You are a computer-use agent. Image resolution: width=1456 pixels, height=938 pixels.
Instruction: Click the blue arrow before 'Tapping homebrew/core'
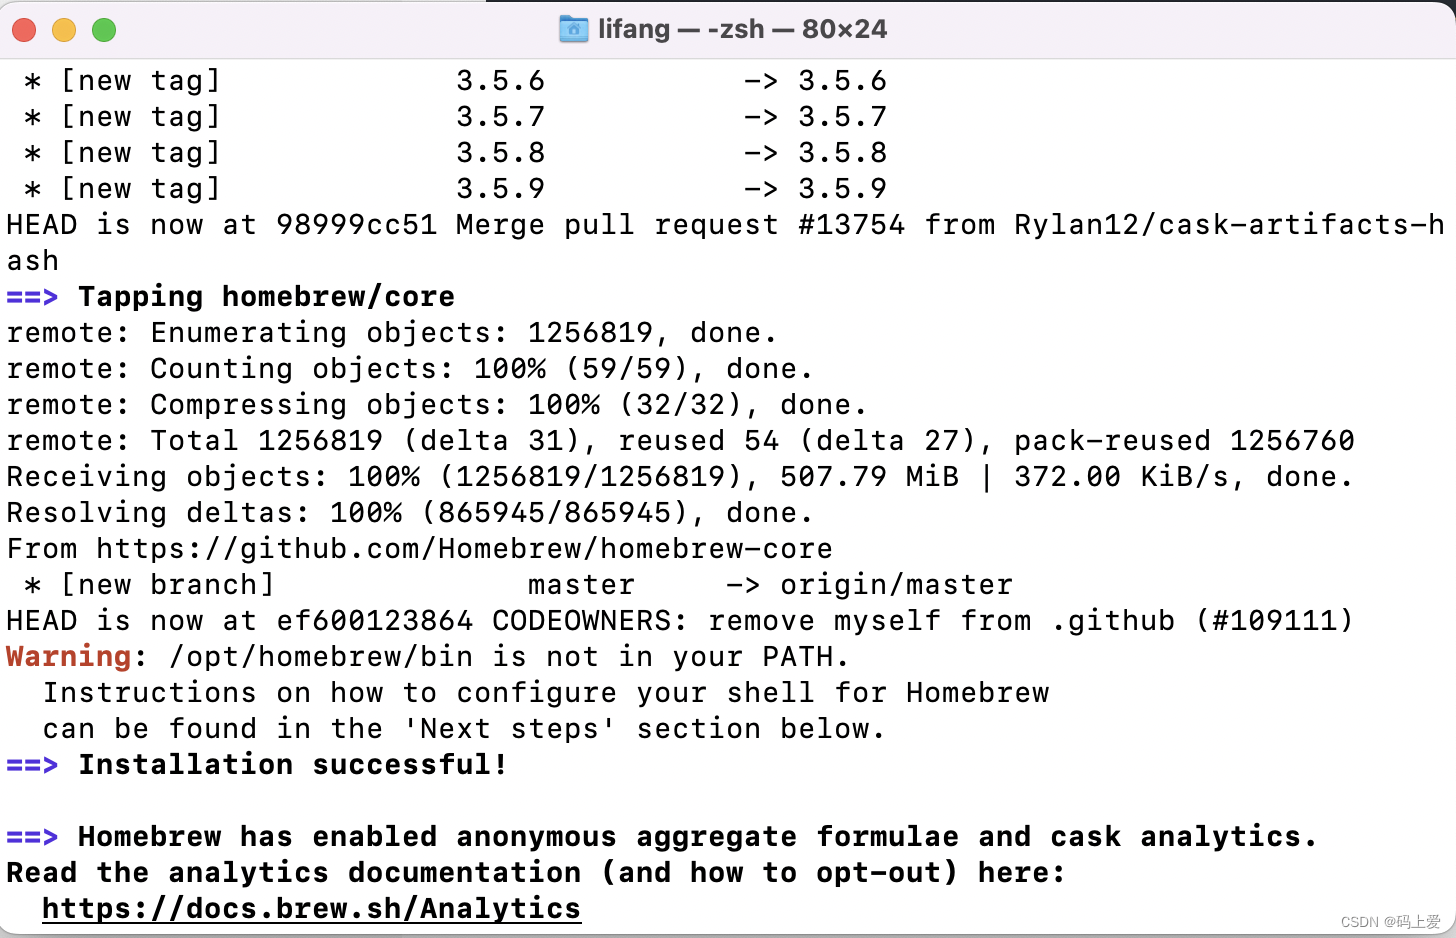tap(32, 297)
